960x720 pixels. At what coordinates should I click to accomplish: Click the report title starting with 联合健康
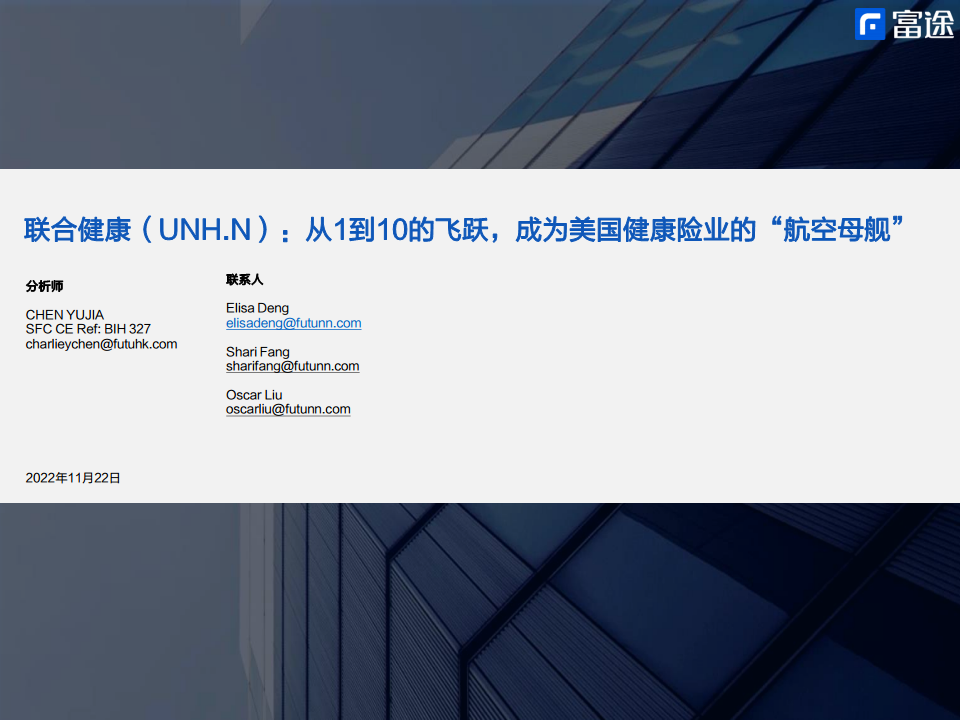point(464,230)
